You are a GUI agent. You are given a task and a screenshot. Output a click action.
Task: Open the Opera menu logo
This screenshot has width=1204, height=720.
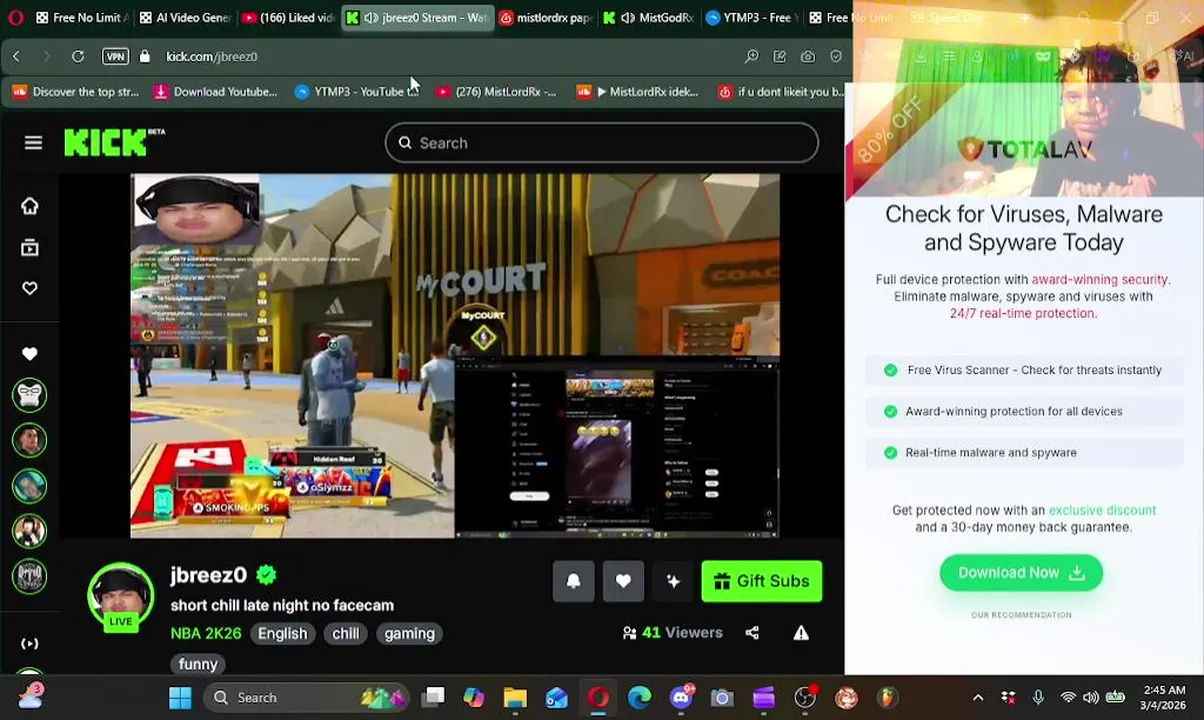click(15, 18)
